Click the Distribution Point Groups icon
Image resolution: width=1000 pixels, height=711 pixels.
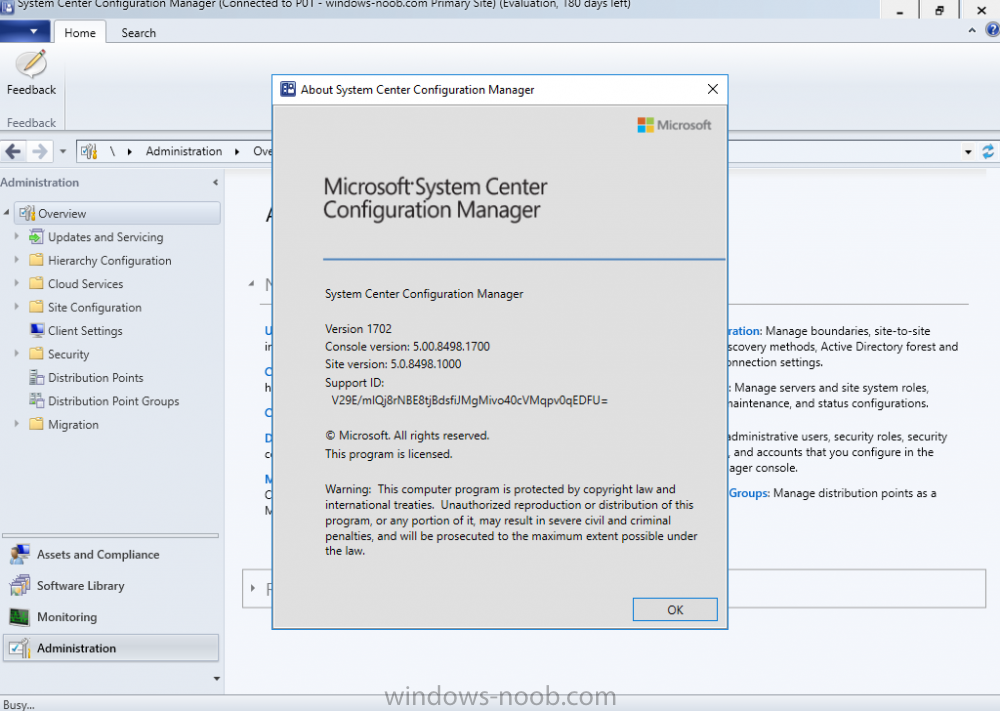(36, 400)
